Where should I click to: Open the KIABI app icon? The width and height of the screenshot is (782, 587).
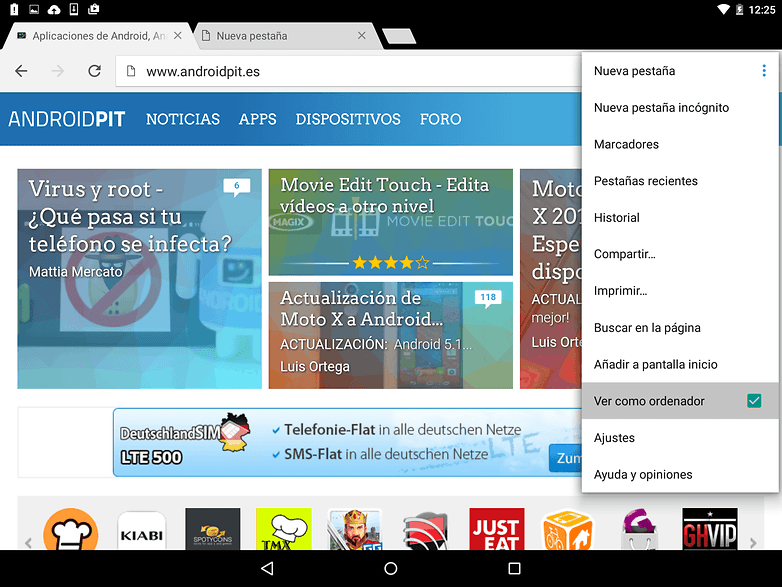[x=142, y=531]
